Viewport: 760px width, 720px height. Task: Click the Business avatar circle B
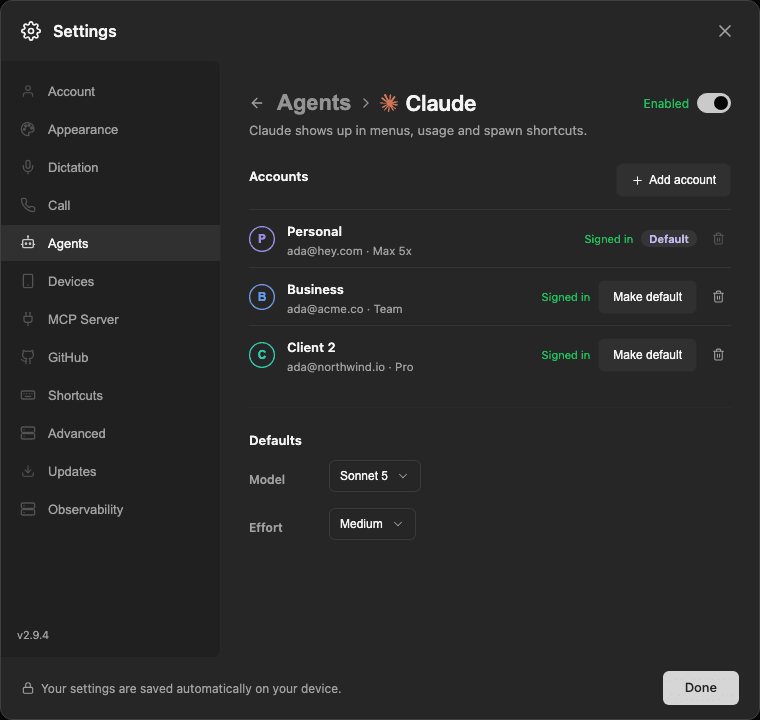click(x=262, y=296)
